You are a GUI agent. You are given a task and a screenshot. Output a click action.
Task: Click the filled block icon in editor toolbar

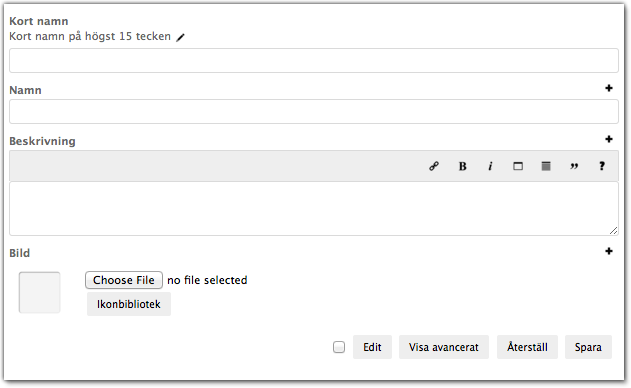click(x=546, y=166)
